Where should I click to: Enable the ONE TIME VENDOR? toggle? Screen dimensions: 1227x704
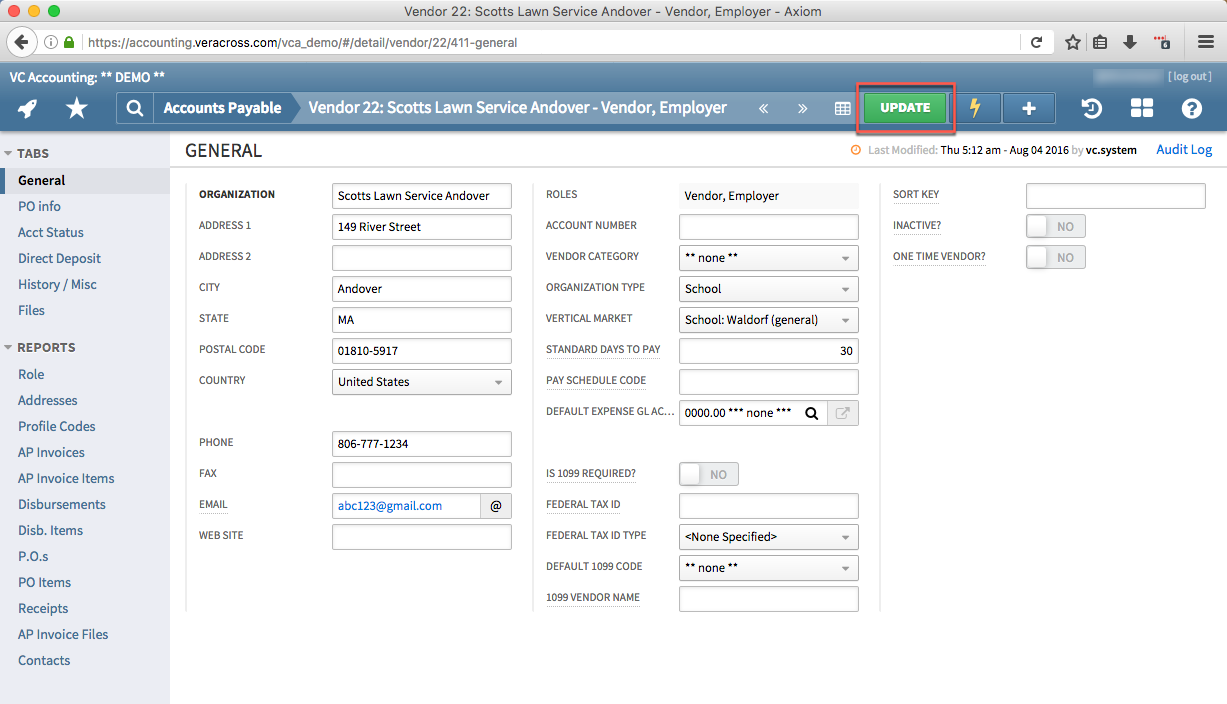(x=1055, y=257)
